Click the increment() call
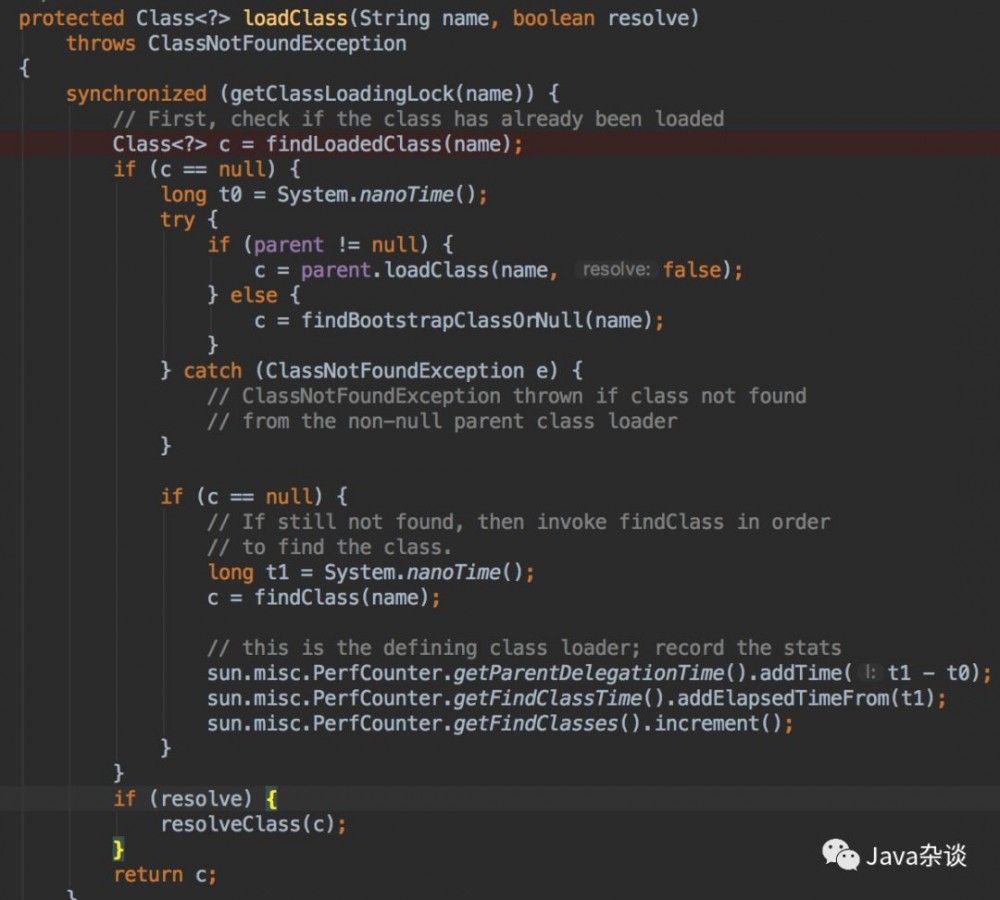The image size is (1000, 900). pos(717,723)
